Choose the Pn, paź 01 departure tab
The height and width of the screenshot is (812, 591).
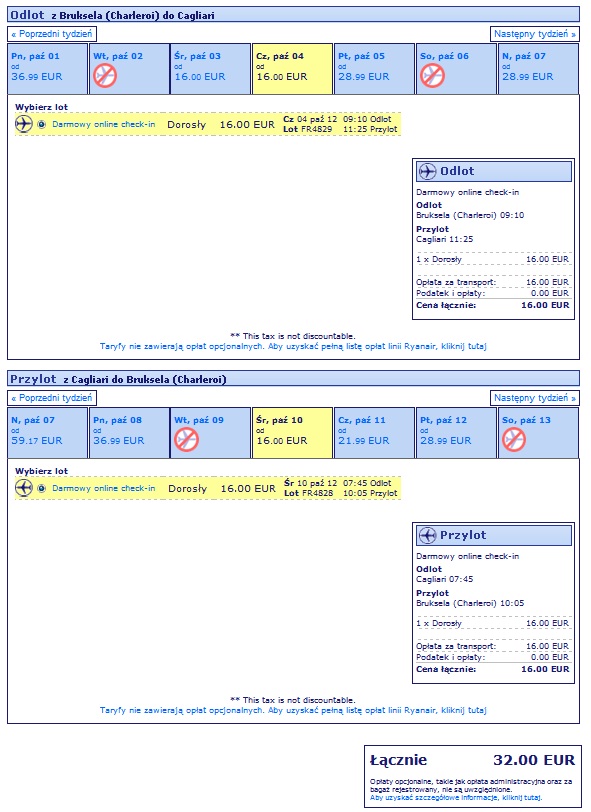48,69
